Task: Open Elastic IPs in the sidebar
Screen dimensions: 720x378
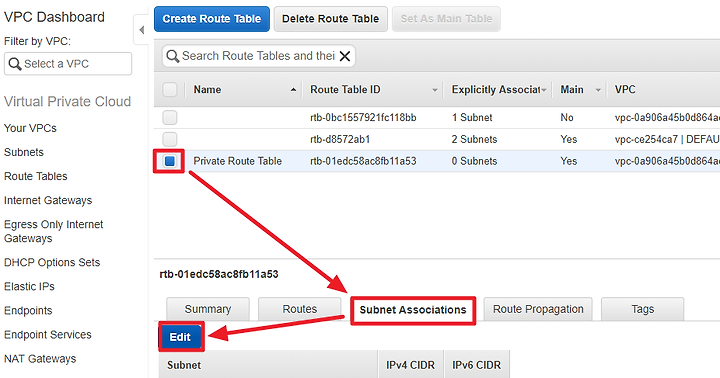Action: (29, 286)
